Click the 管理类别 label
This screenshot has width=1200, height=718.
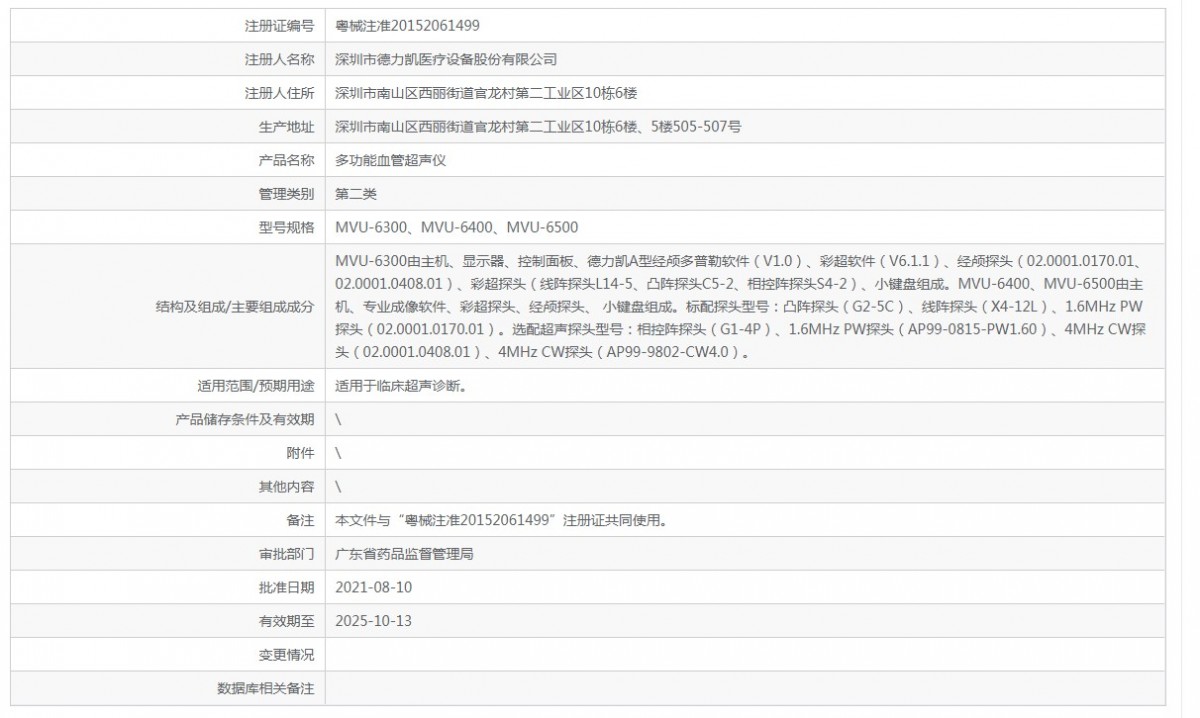click(286, 194)
